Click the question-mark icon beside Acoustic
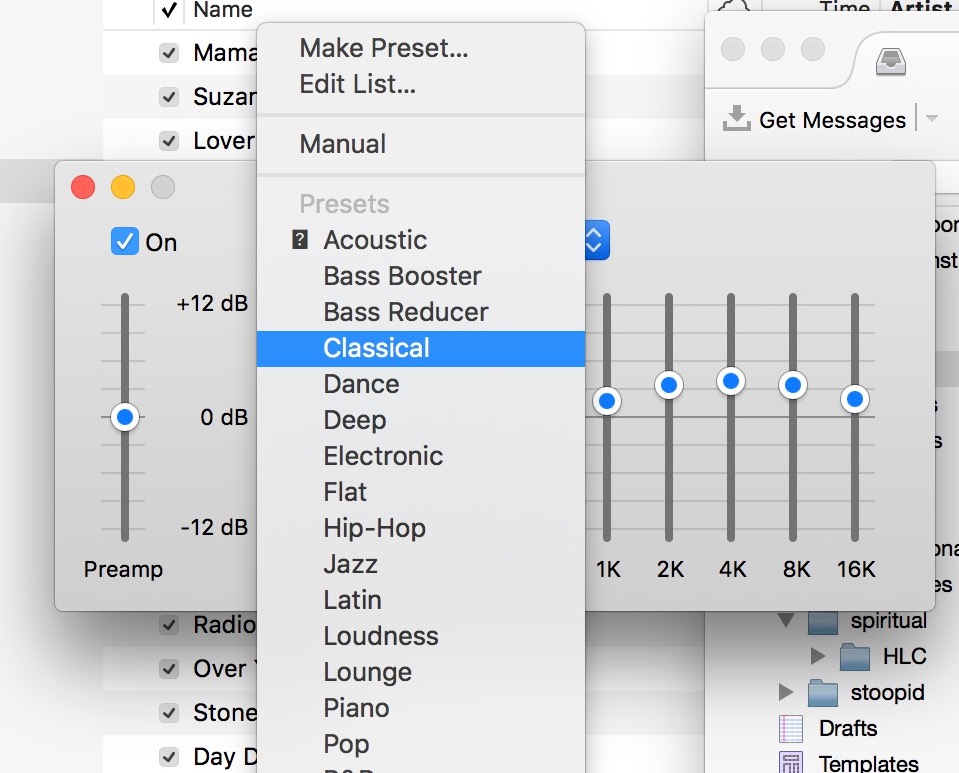Image resolution: width=959 pixels, height=773 pixels. (300, 239)
